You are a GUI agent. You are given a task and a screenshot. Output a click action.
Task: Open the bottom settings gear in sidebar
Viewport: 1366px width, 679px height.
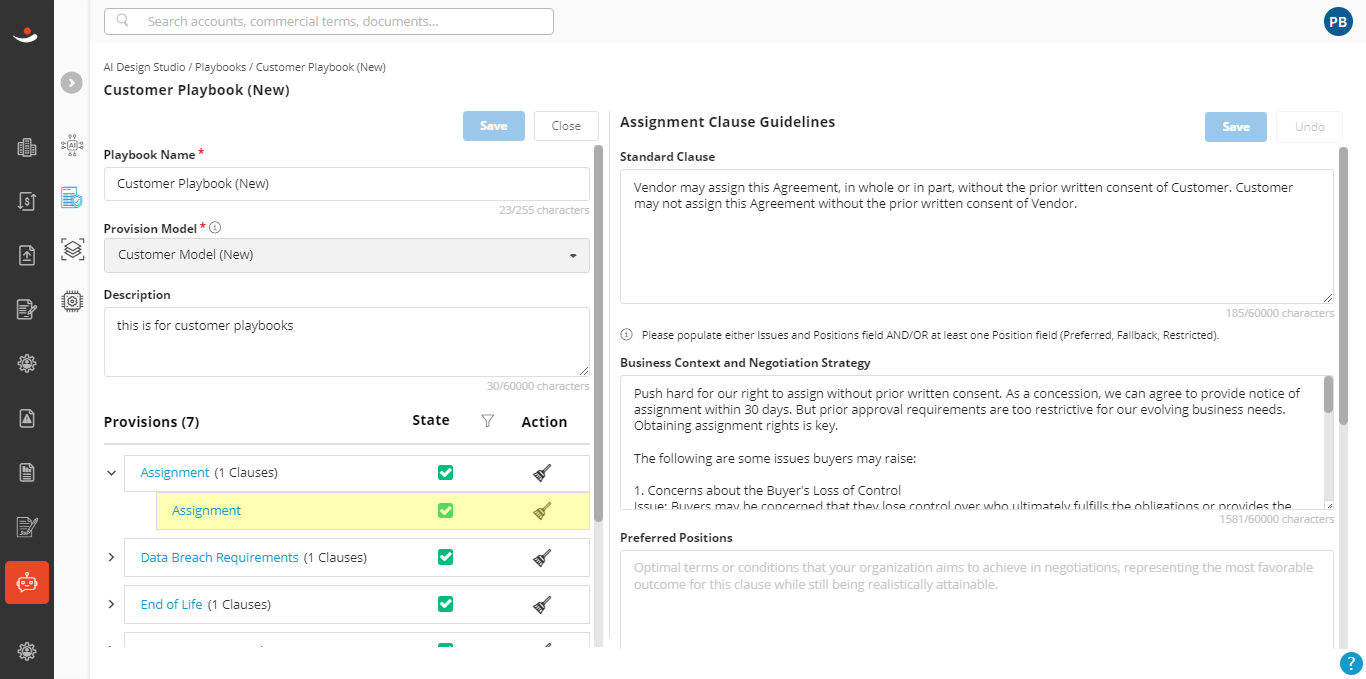[27, 651]
